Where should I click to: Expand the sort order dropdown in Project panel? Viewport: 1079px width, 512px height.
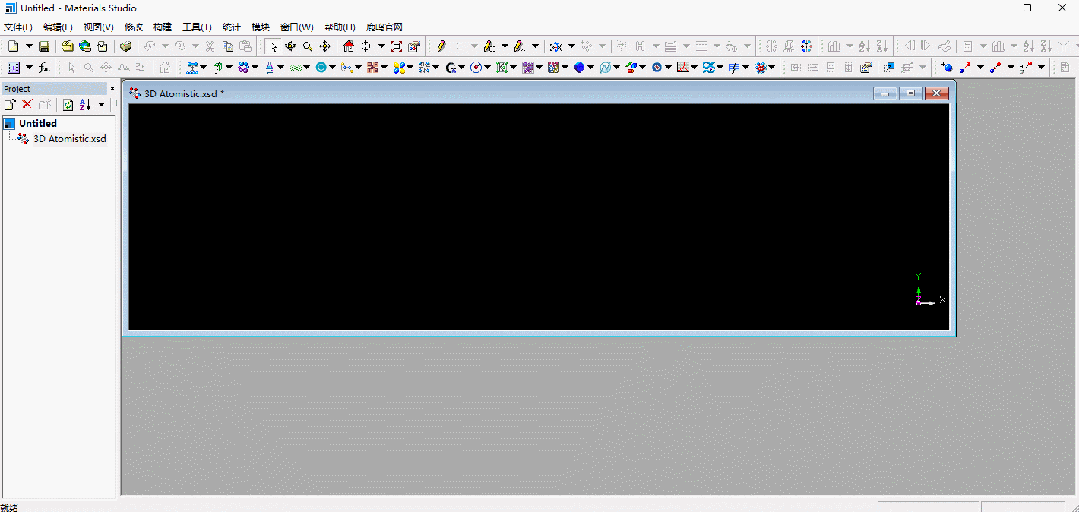click(x=101, y=104)
